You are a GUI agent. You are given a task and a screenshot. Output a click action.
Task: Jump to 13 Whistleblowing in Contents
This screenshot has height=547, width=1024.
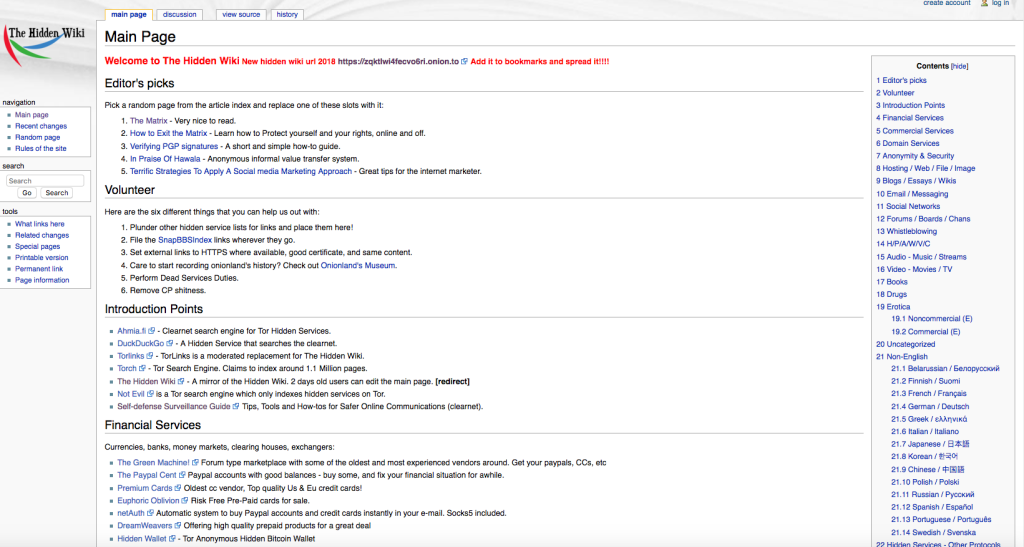(x=906, y=231)
